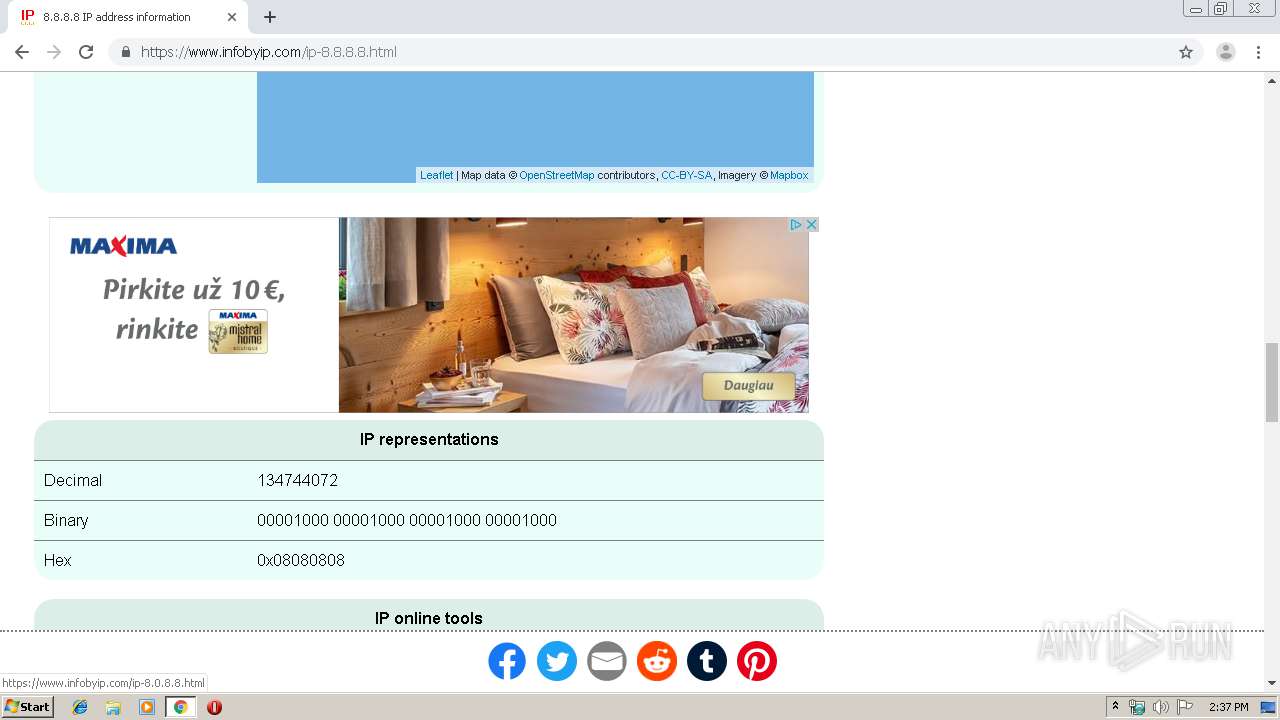
Task: Open the network icon in the tray
Action: tap(1137, 707)
